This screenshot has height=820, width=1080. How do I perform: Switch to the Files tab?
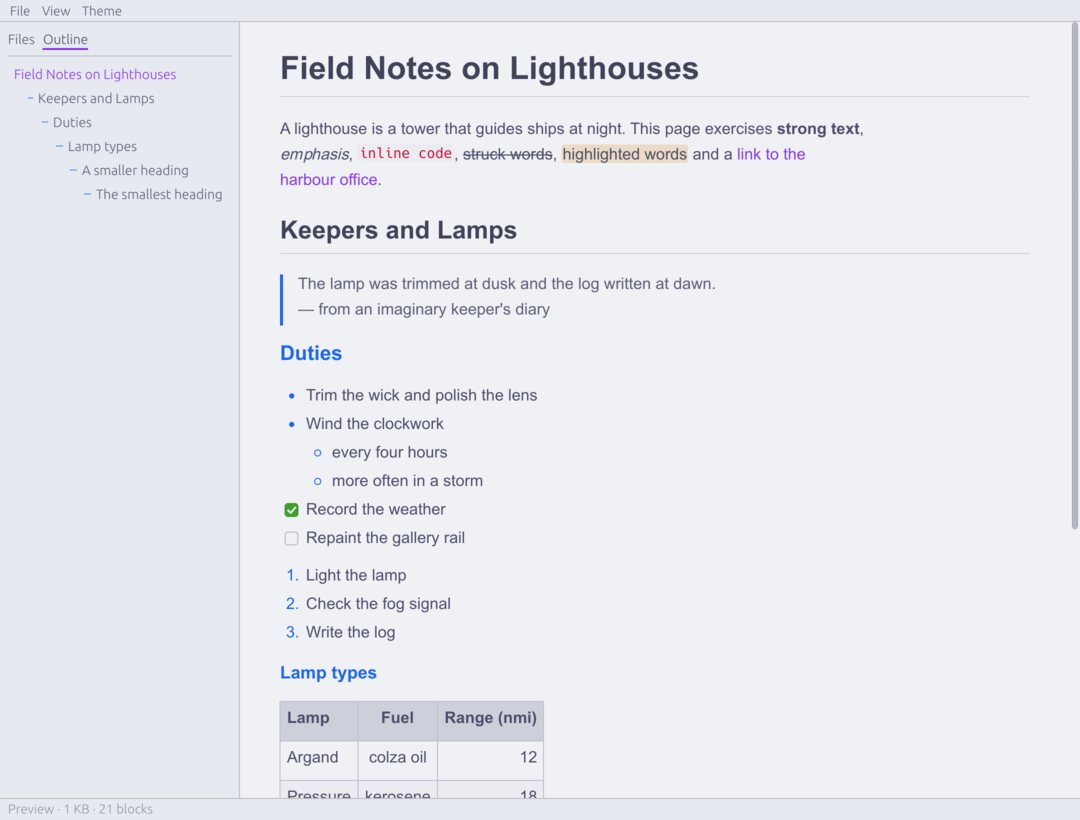[21, 39]
